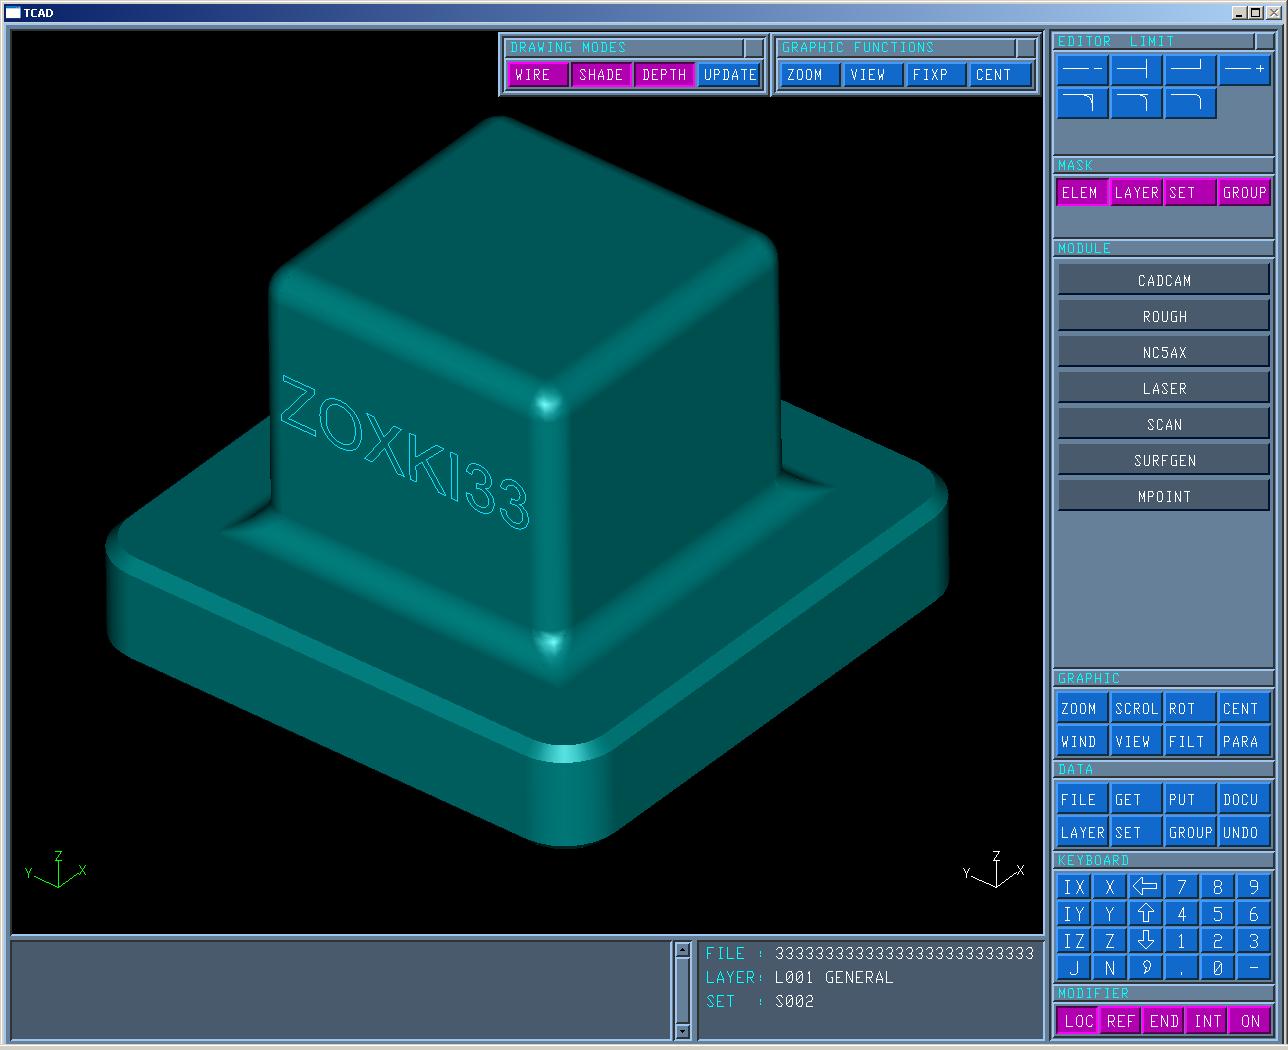The width and height of the screenshot is (1288, 1050).
Task: Click the up arrow key in Keyboard panel
Action: 1145,914
